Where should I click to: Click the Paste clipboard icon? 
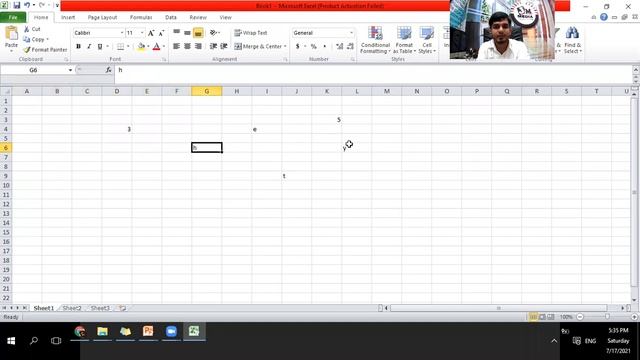(11, 33)
